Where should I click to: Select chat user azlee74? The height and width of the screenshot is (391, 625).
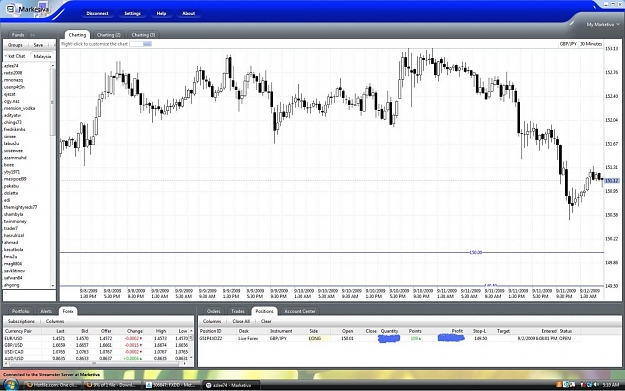(x=11, y=66)
